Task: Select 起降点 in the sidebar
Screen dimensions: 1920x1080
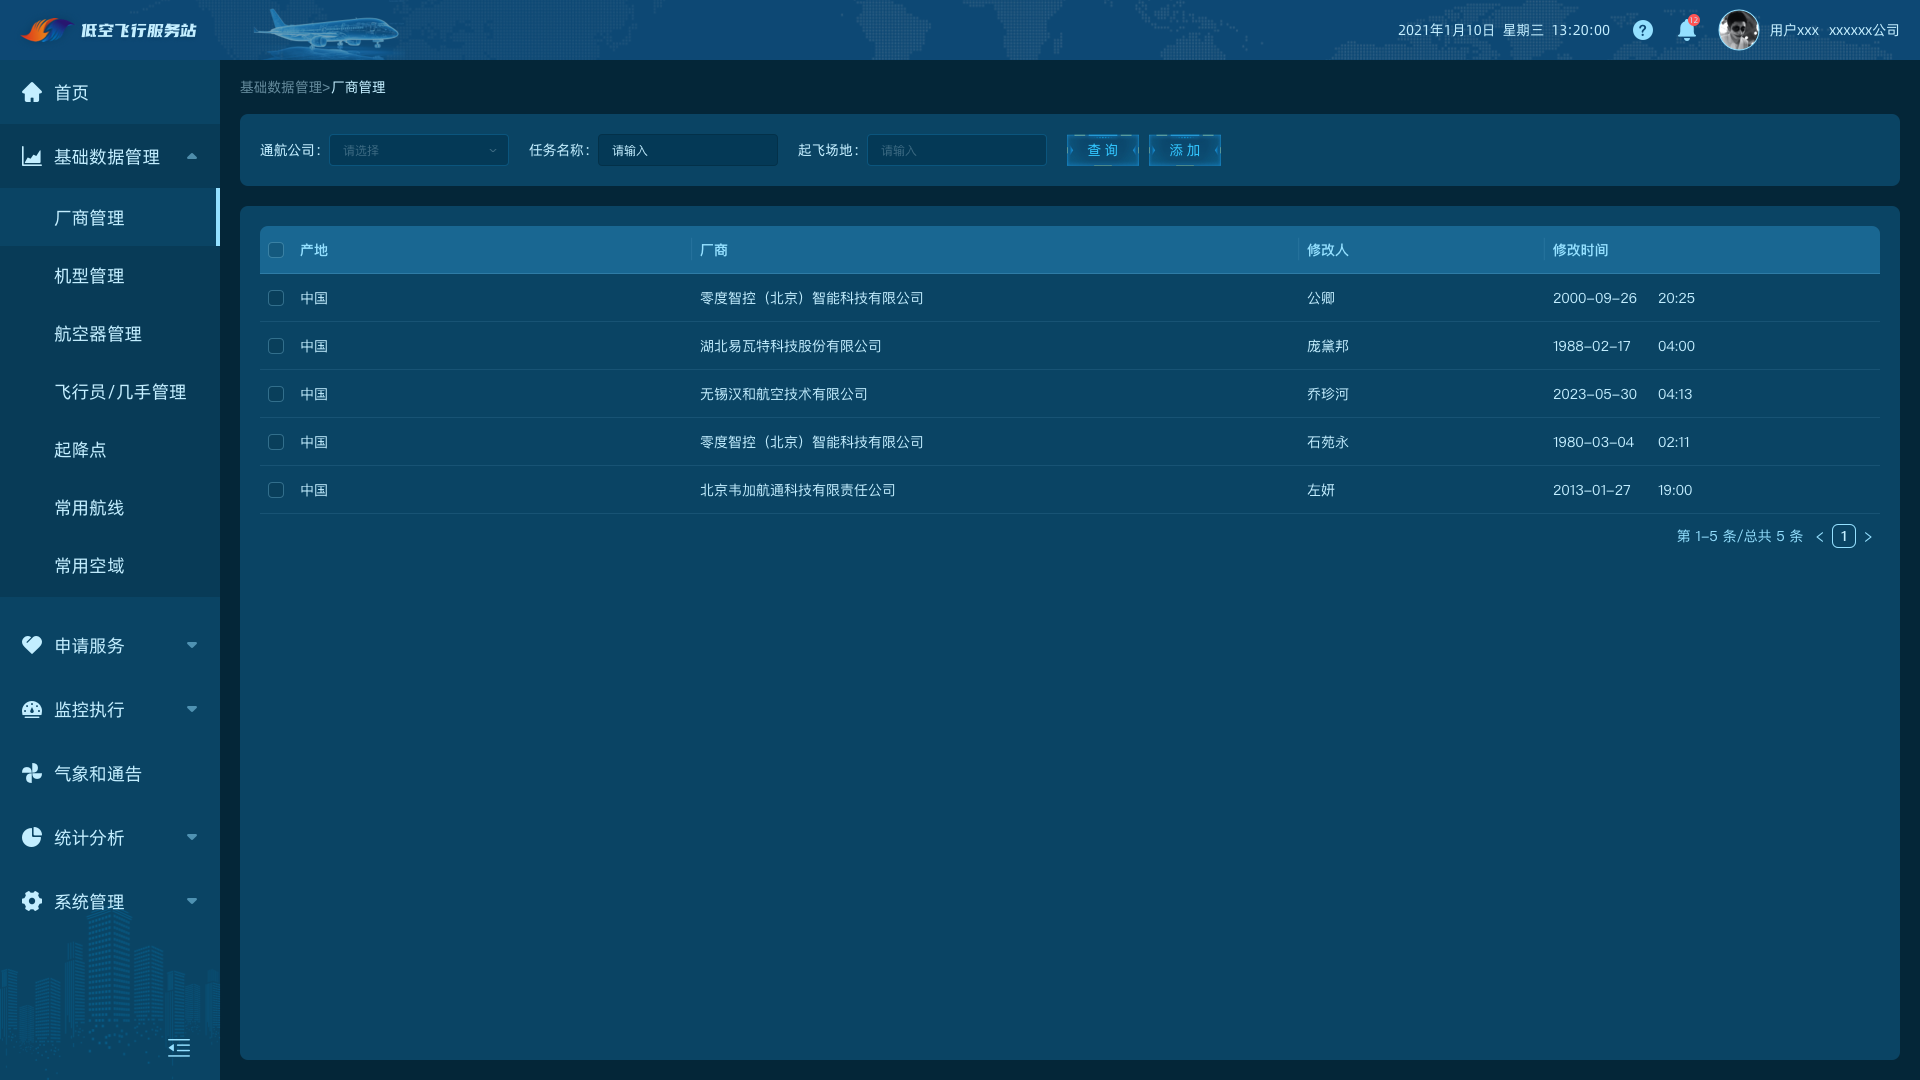Action: [110, 449]
